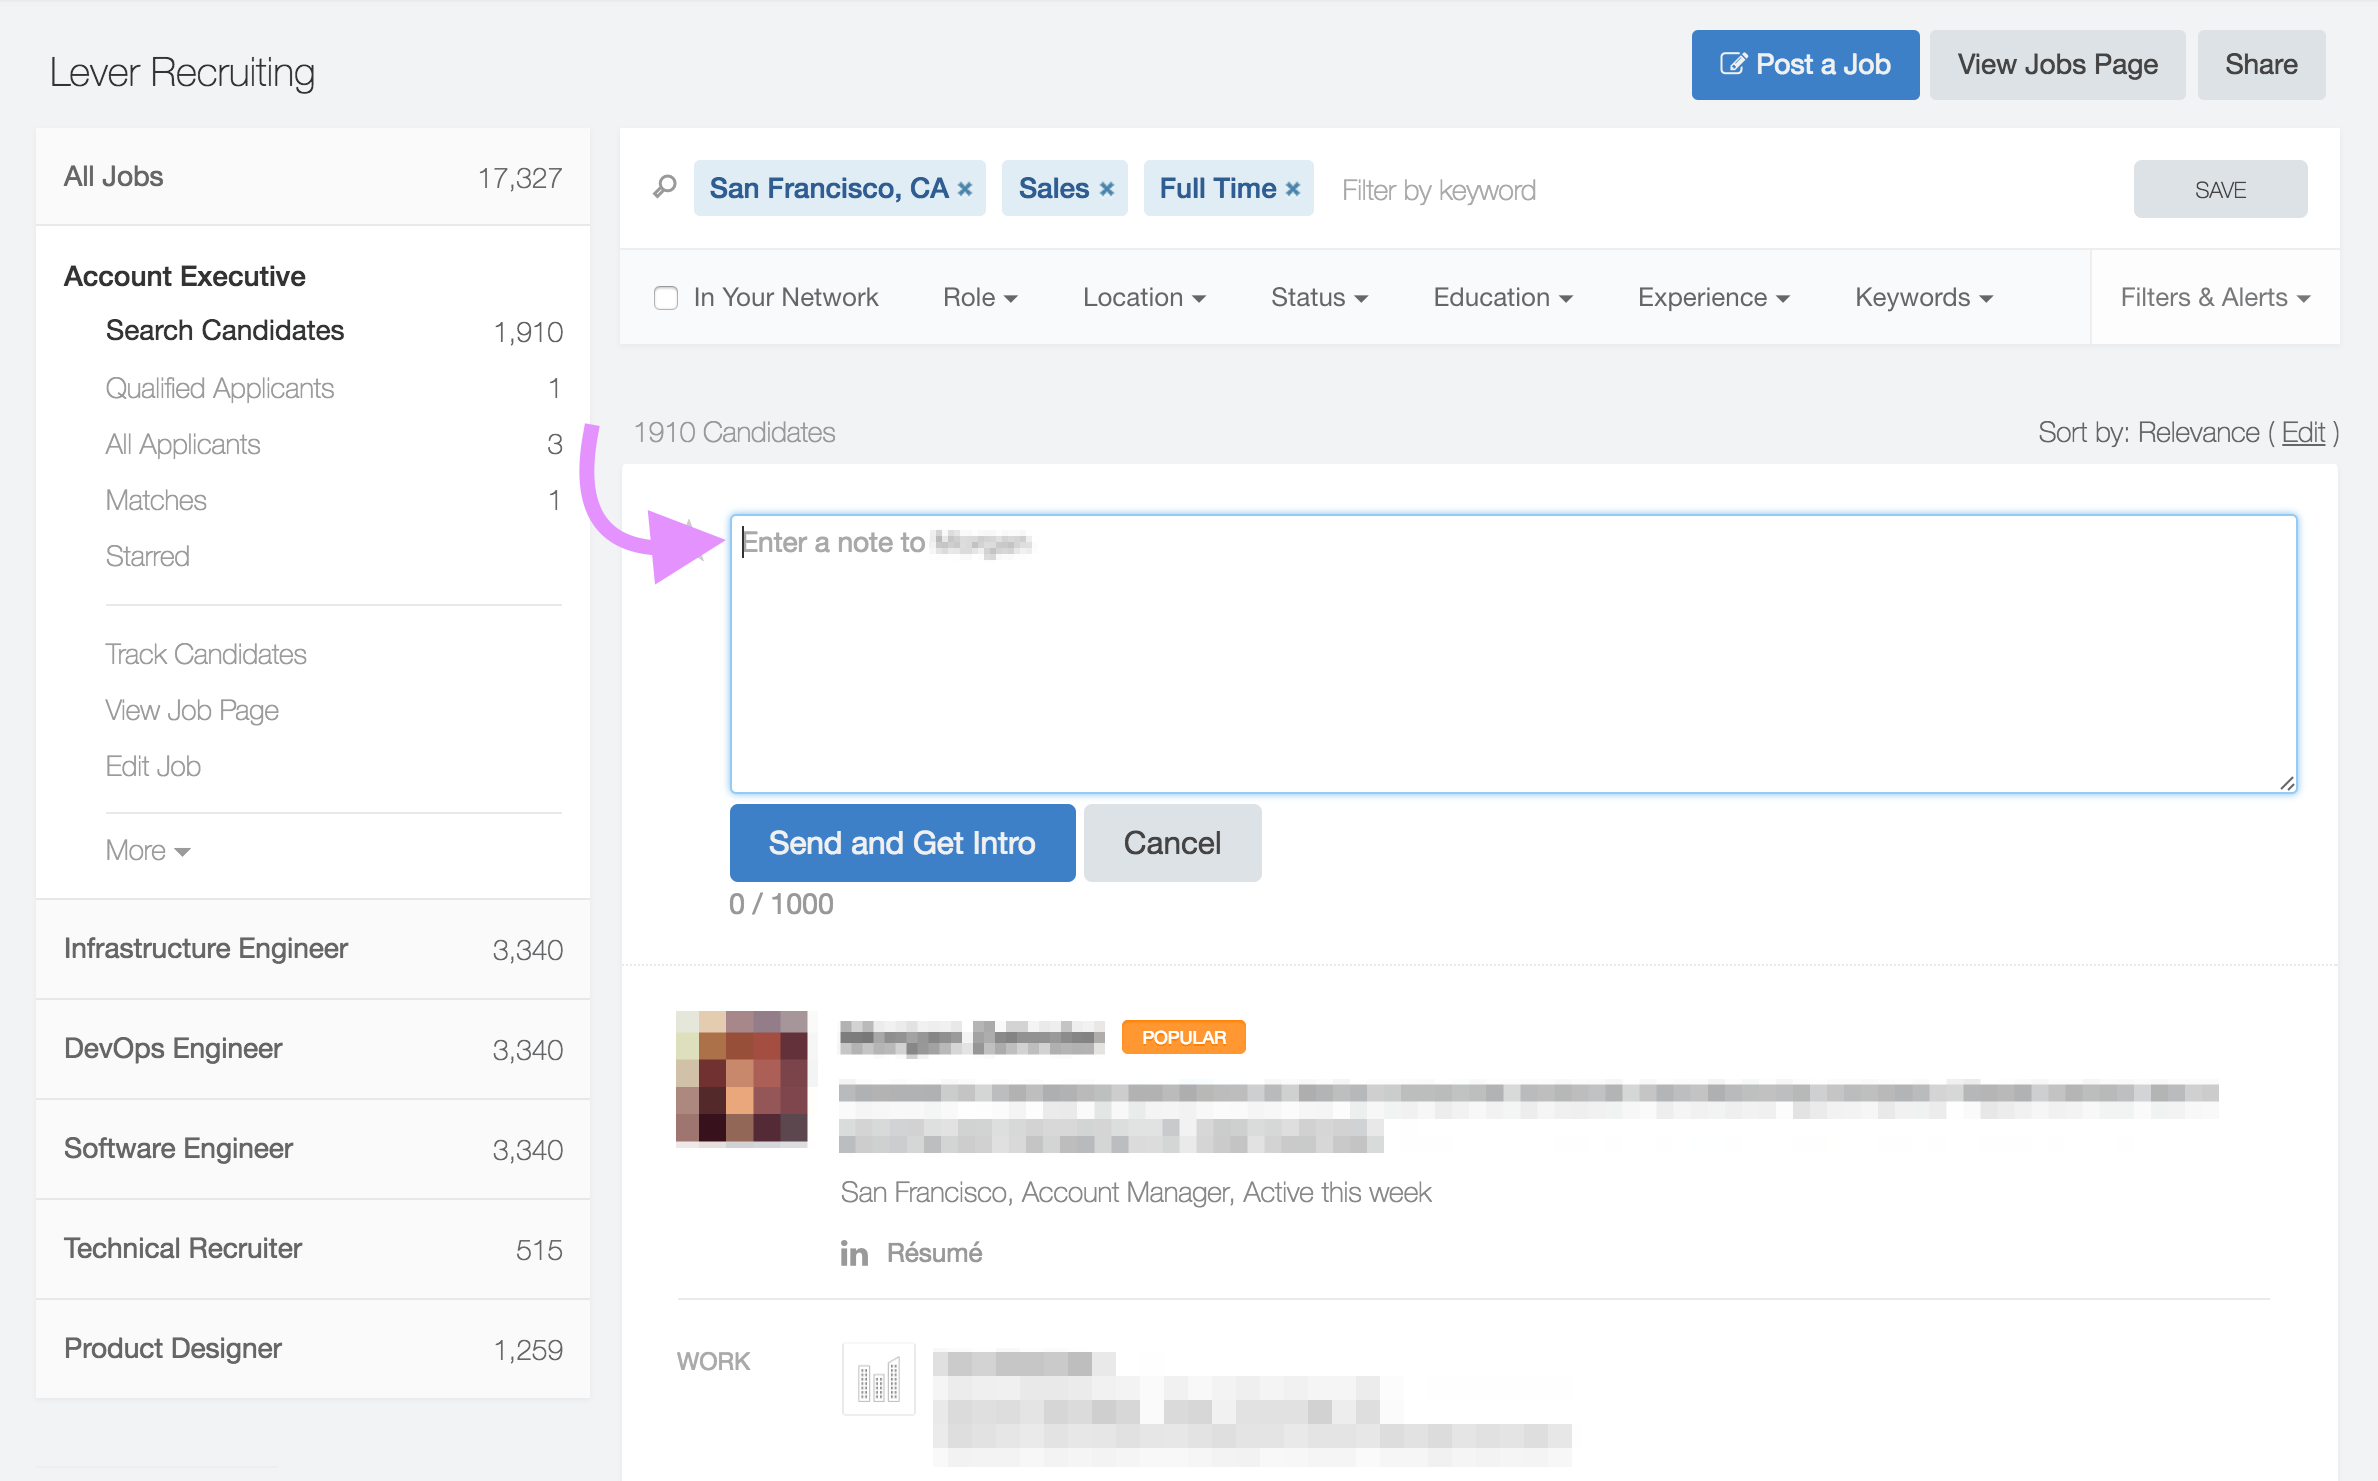Viewport: 2378px width, 1481px height.
Task: Select All Jobs in sidebar
Action: (x=313, y=177)
